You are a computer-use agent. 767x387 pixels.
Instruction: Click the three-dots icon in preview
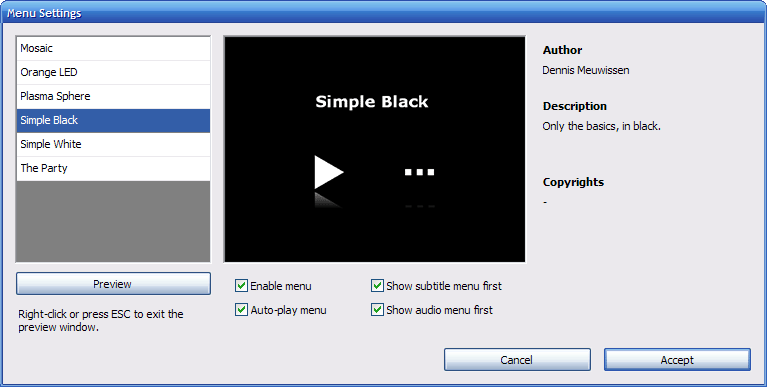tap(419, 172)
